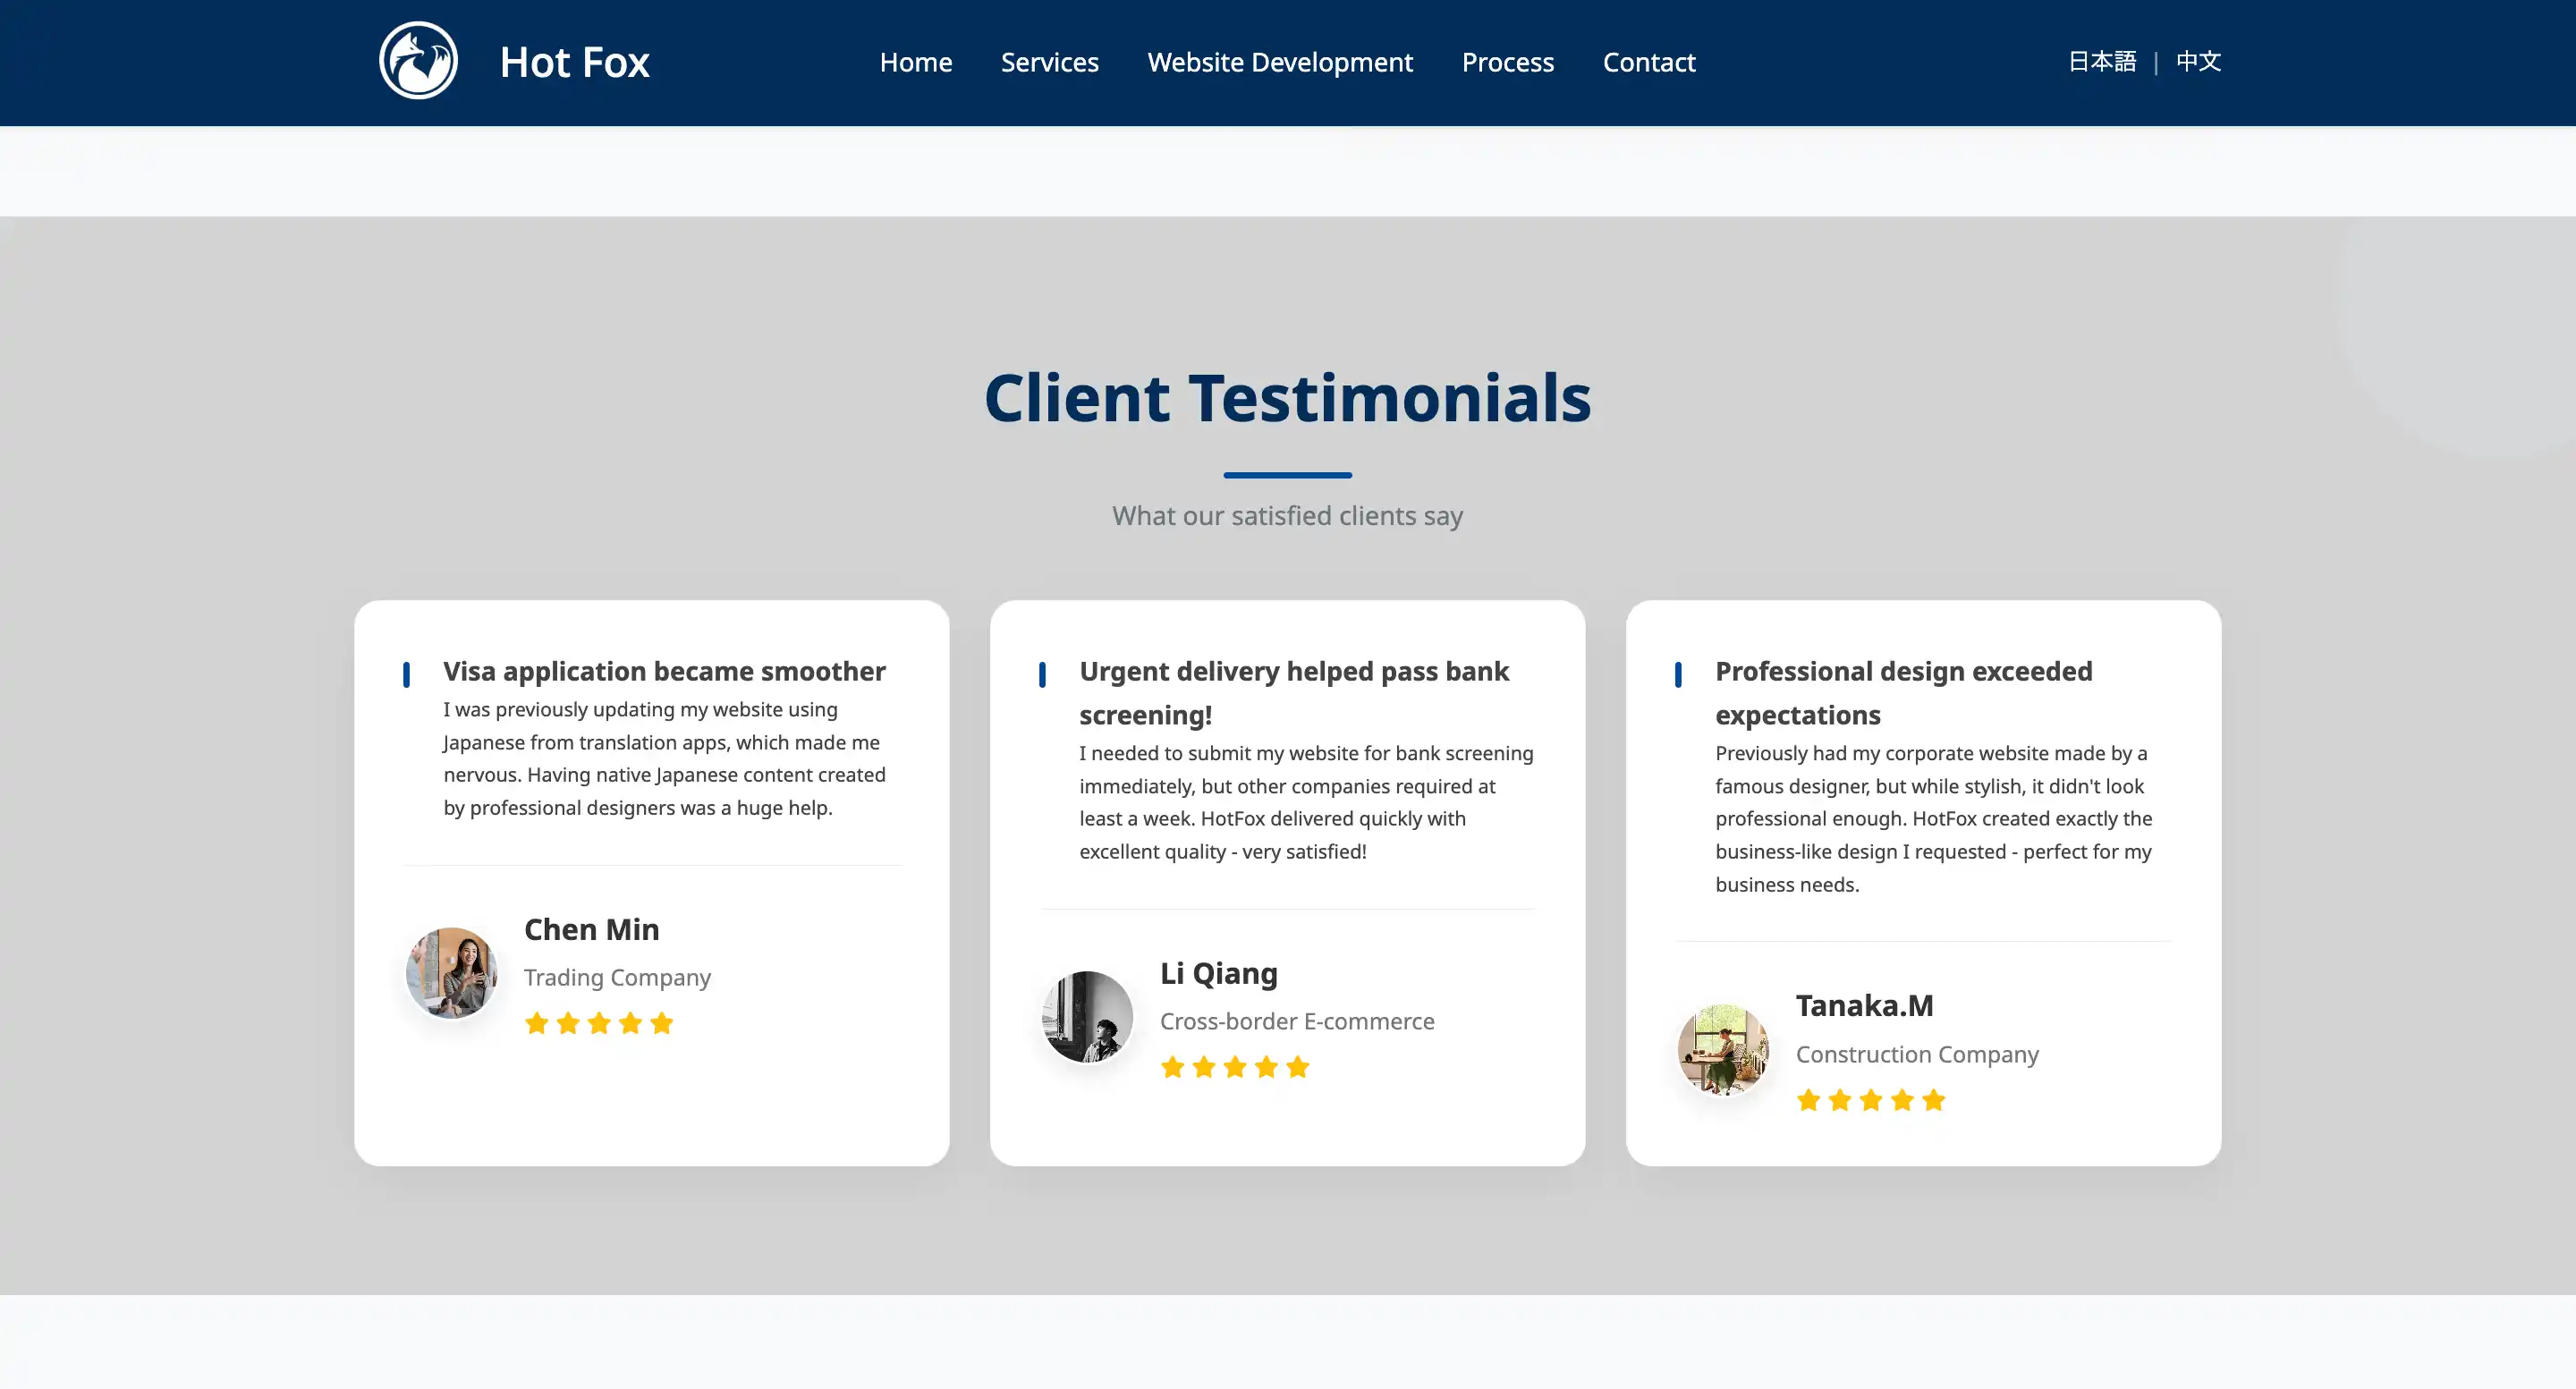The width and height of the screenshot is (2576, 1389).
Task: Open the Website Development nav link
Action: pos(1279,62)
